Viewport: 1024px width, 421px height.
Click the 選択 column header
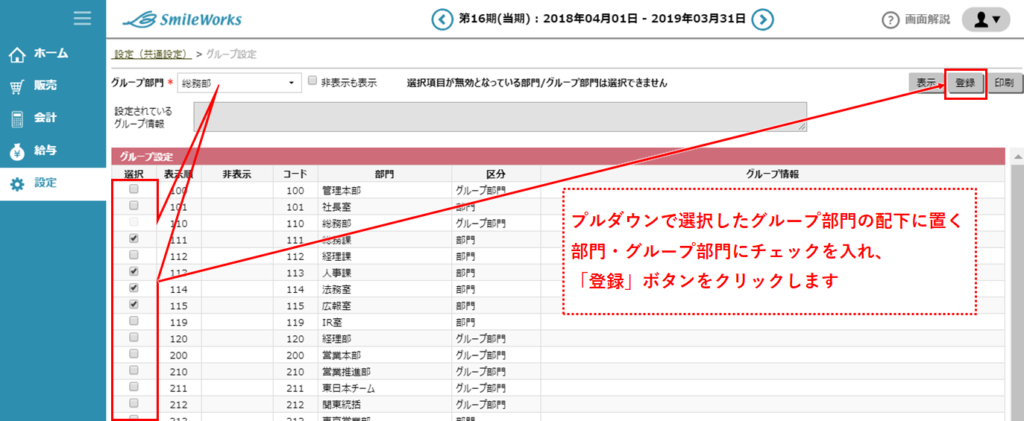click(133, 174)
